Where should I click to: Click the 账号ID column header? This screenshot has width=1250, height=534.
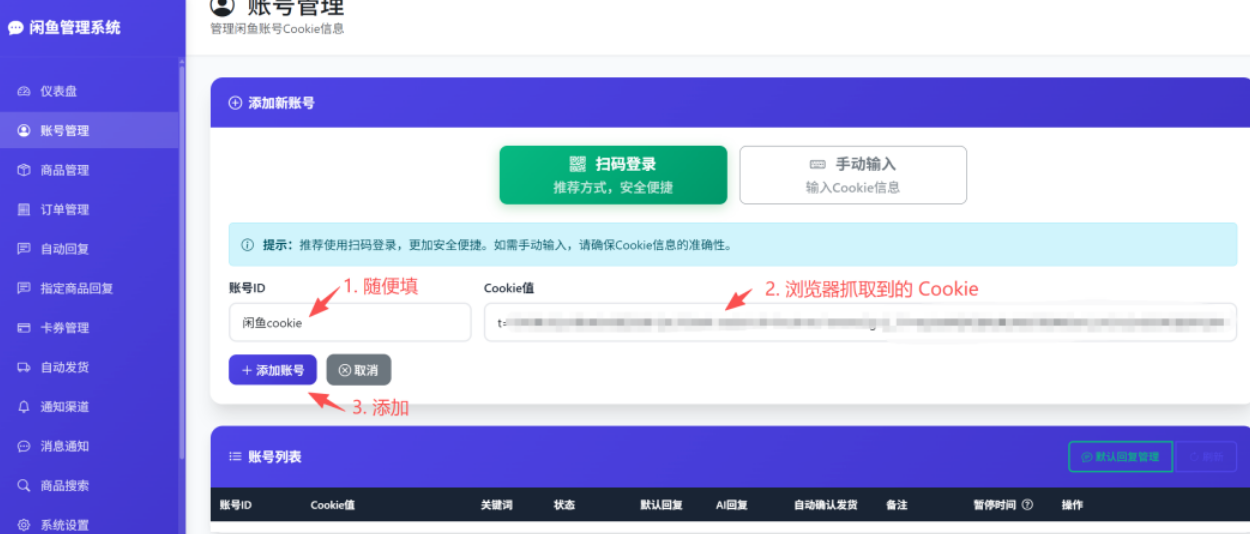pos(236,505)
